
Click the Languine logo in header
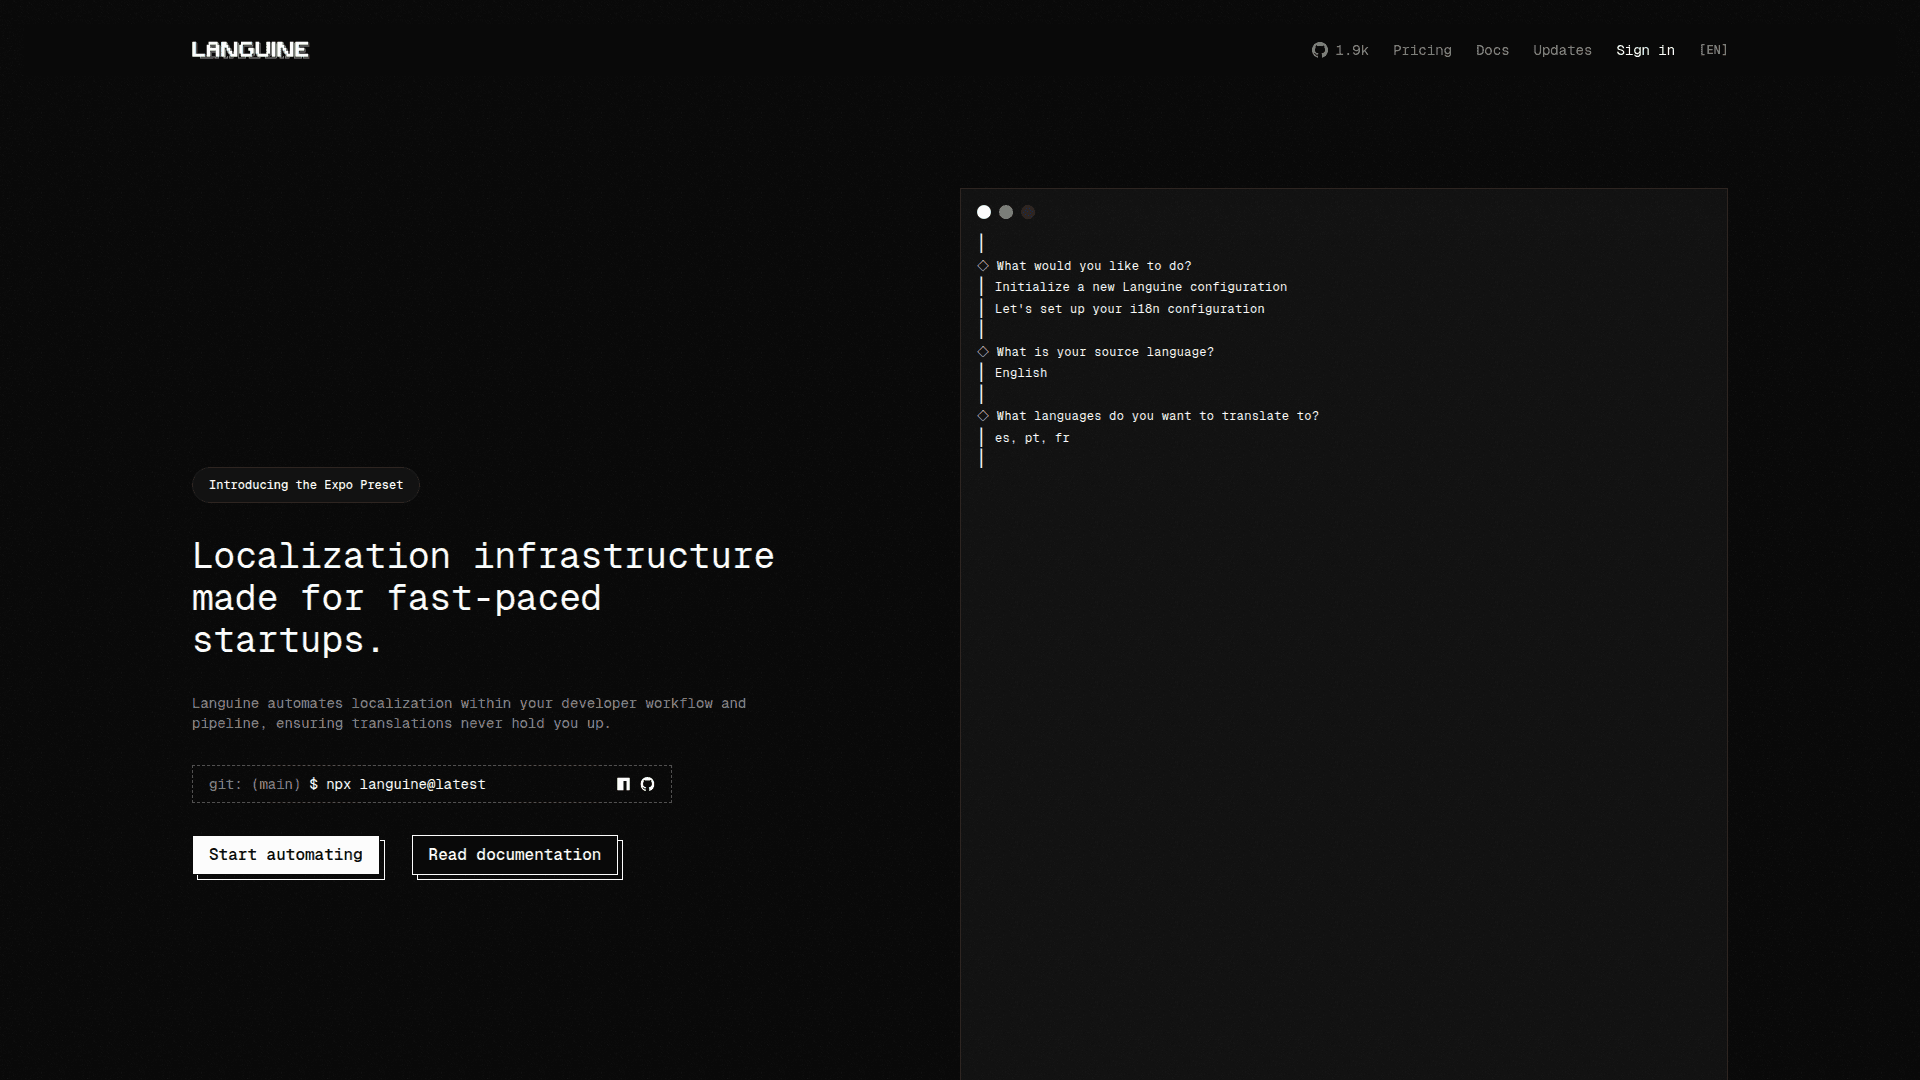[x=250, y=50]
